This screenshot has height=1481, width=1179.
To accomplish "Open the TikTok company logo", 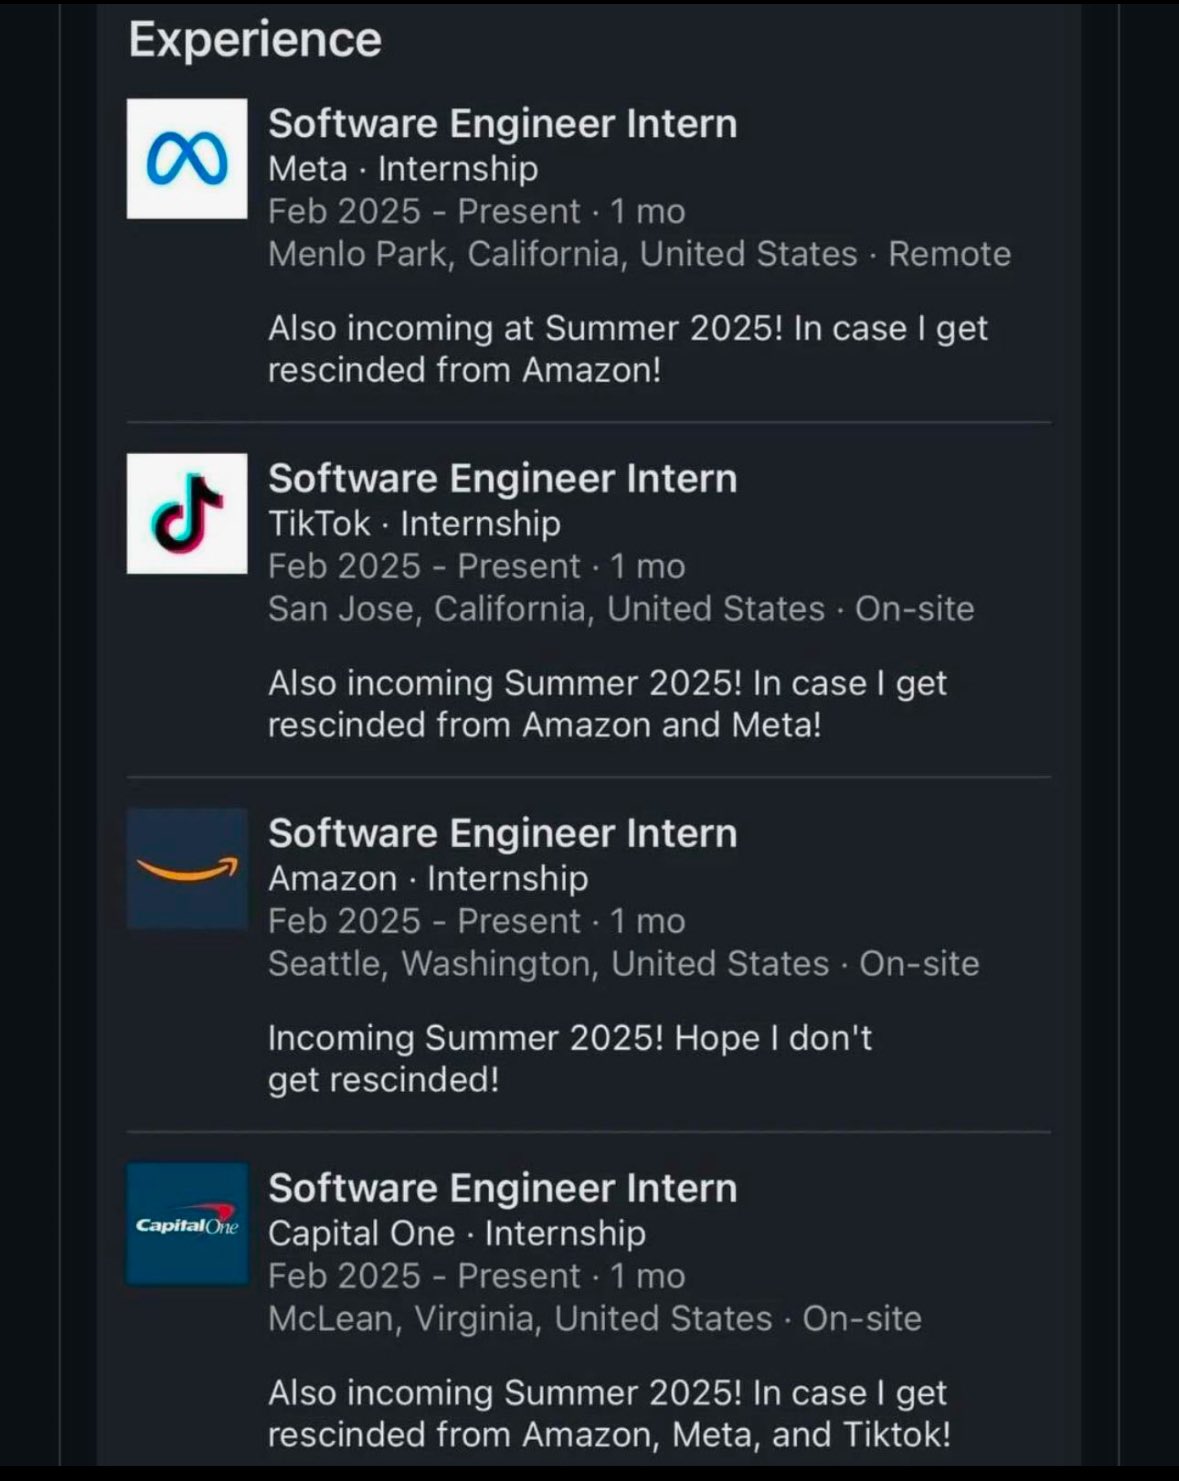I will [187, 514].
